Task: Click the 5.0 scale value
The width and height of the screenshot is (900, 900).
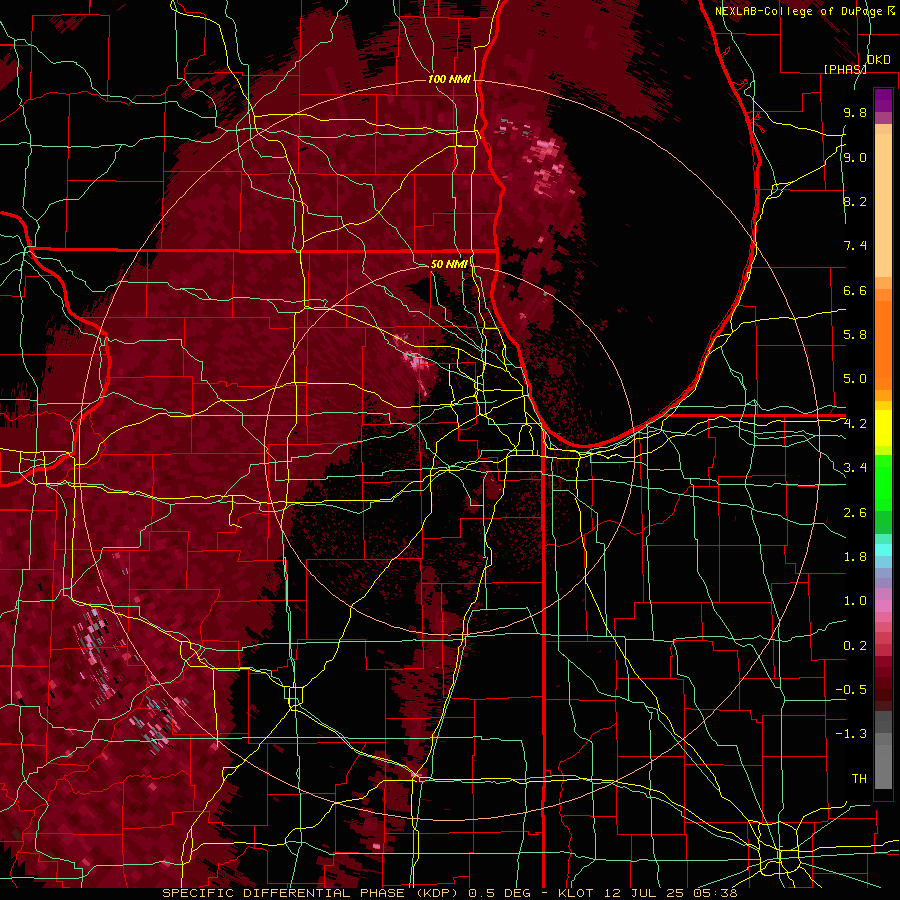Action: click(855, 379)
